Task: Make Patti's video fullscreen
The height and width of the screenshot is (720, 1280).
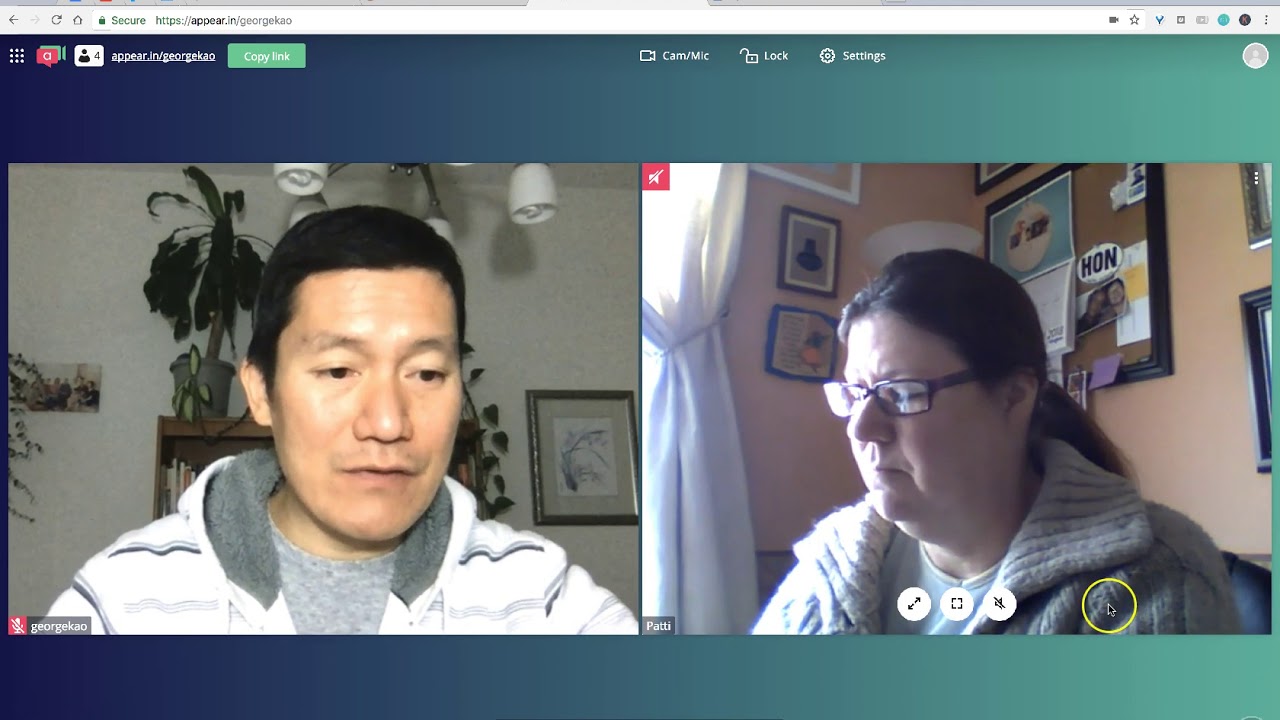Action: [x=957, y=603]
